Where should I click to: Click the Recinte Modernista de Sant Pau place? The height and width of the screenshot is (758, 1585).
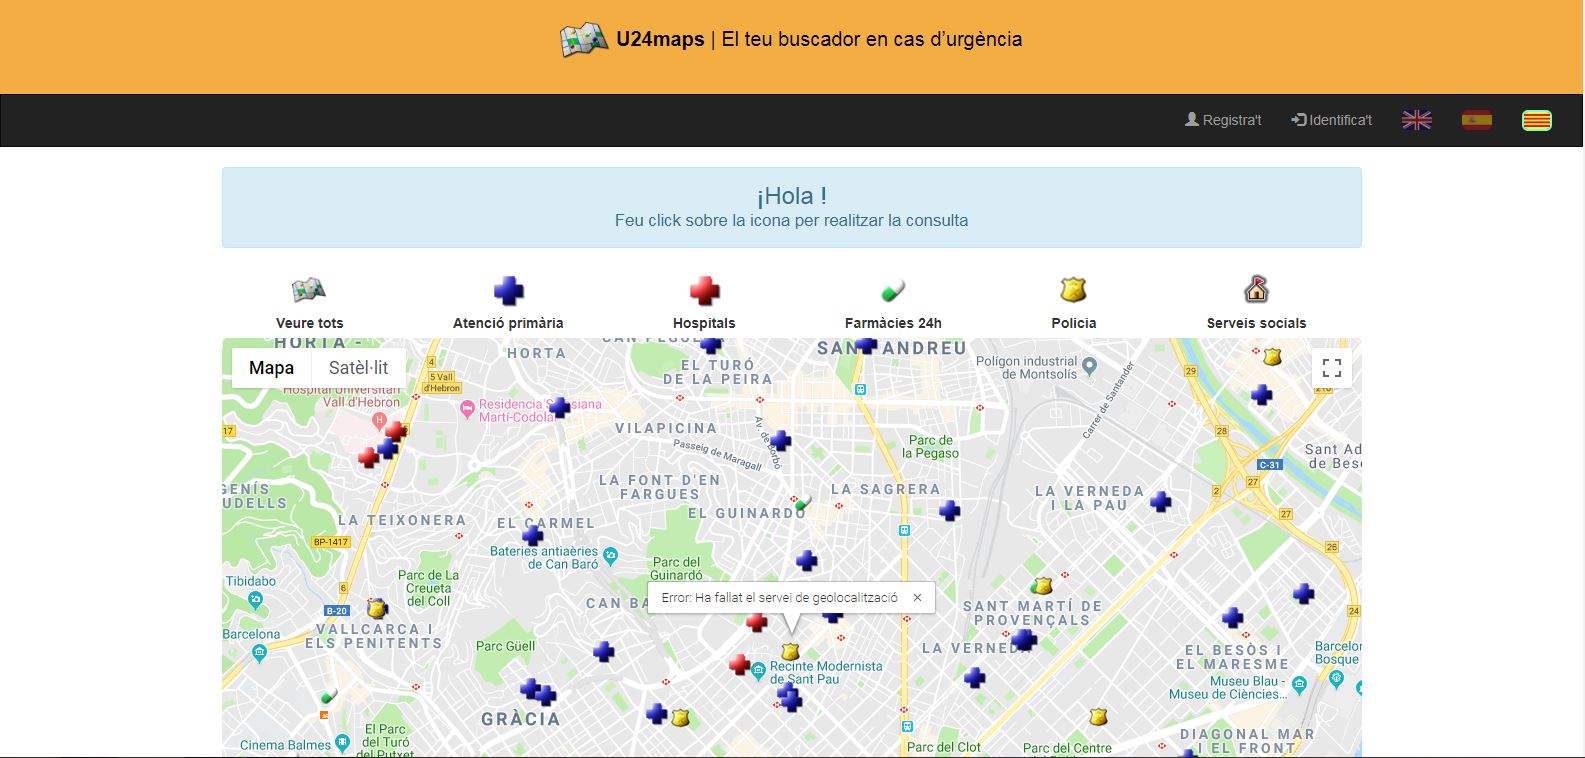click(x=826, y=672)
